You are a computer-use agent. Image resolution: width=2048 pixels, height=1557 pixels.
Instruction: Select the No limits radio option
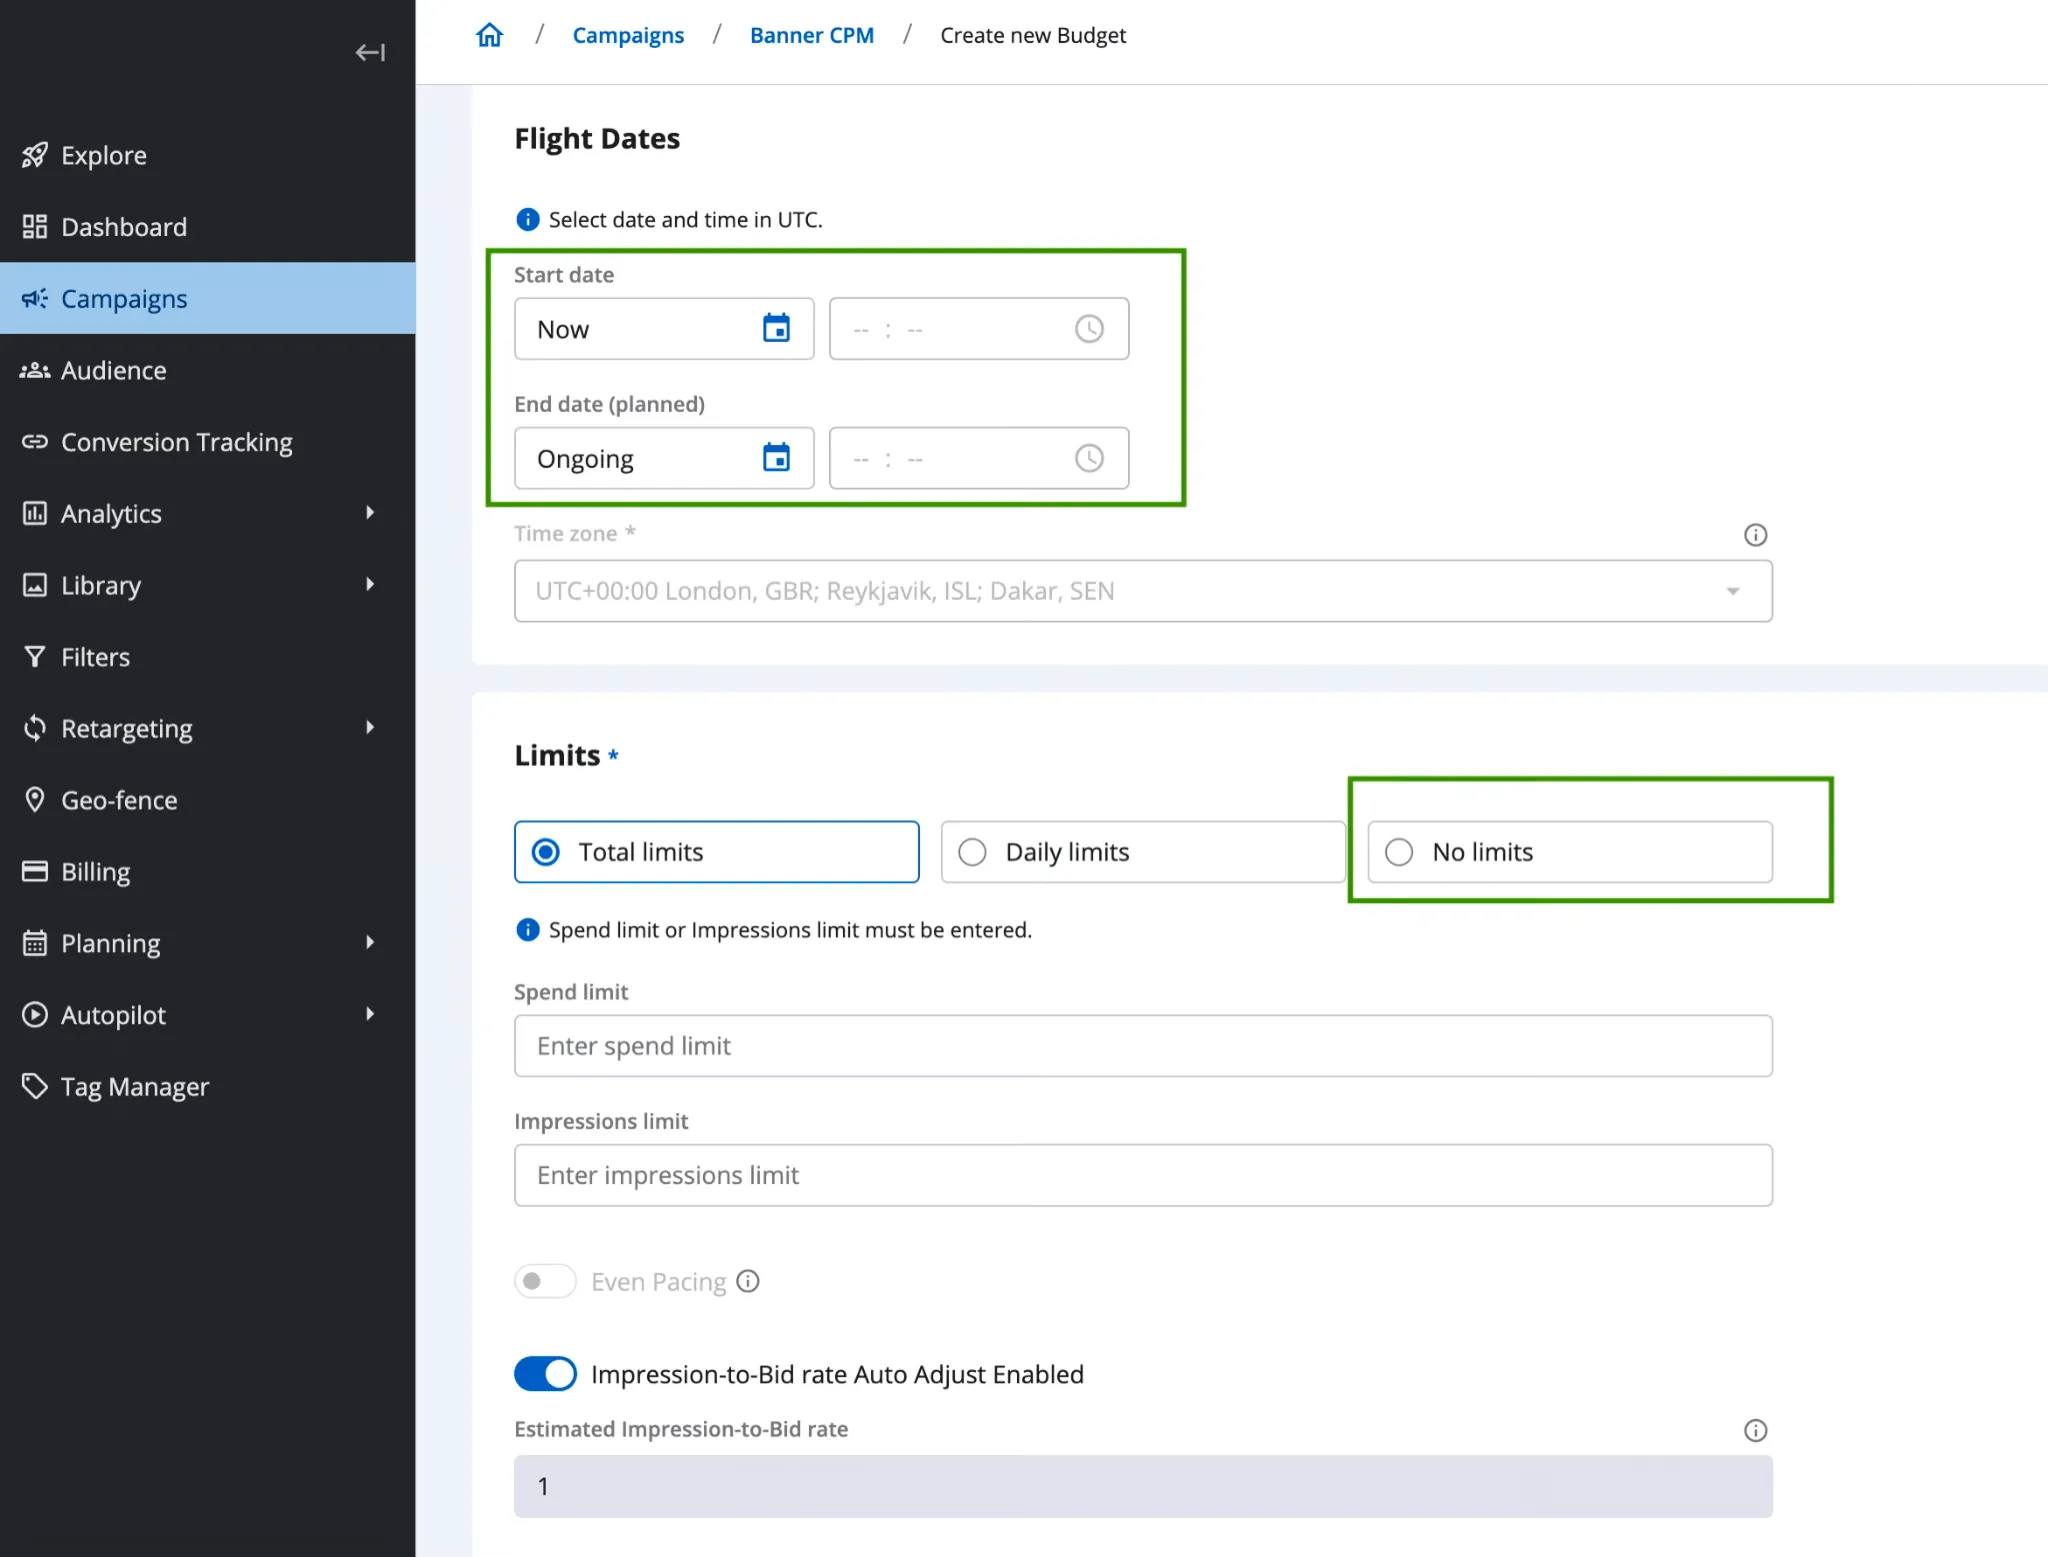[1570, 852]
